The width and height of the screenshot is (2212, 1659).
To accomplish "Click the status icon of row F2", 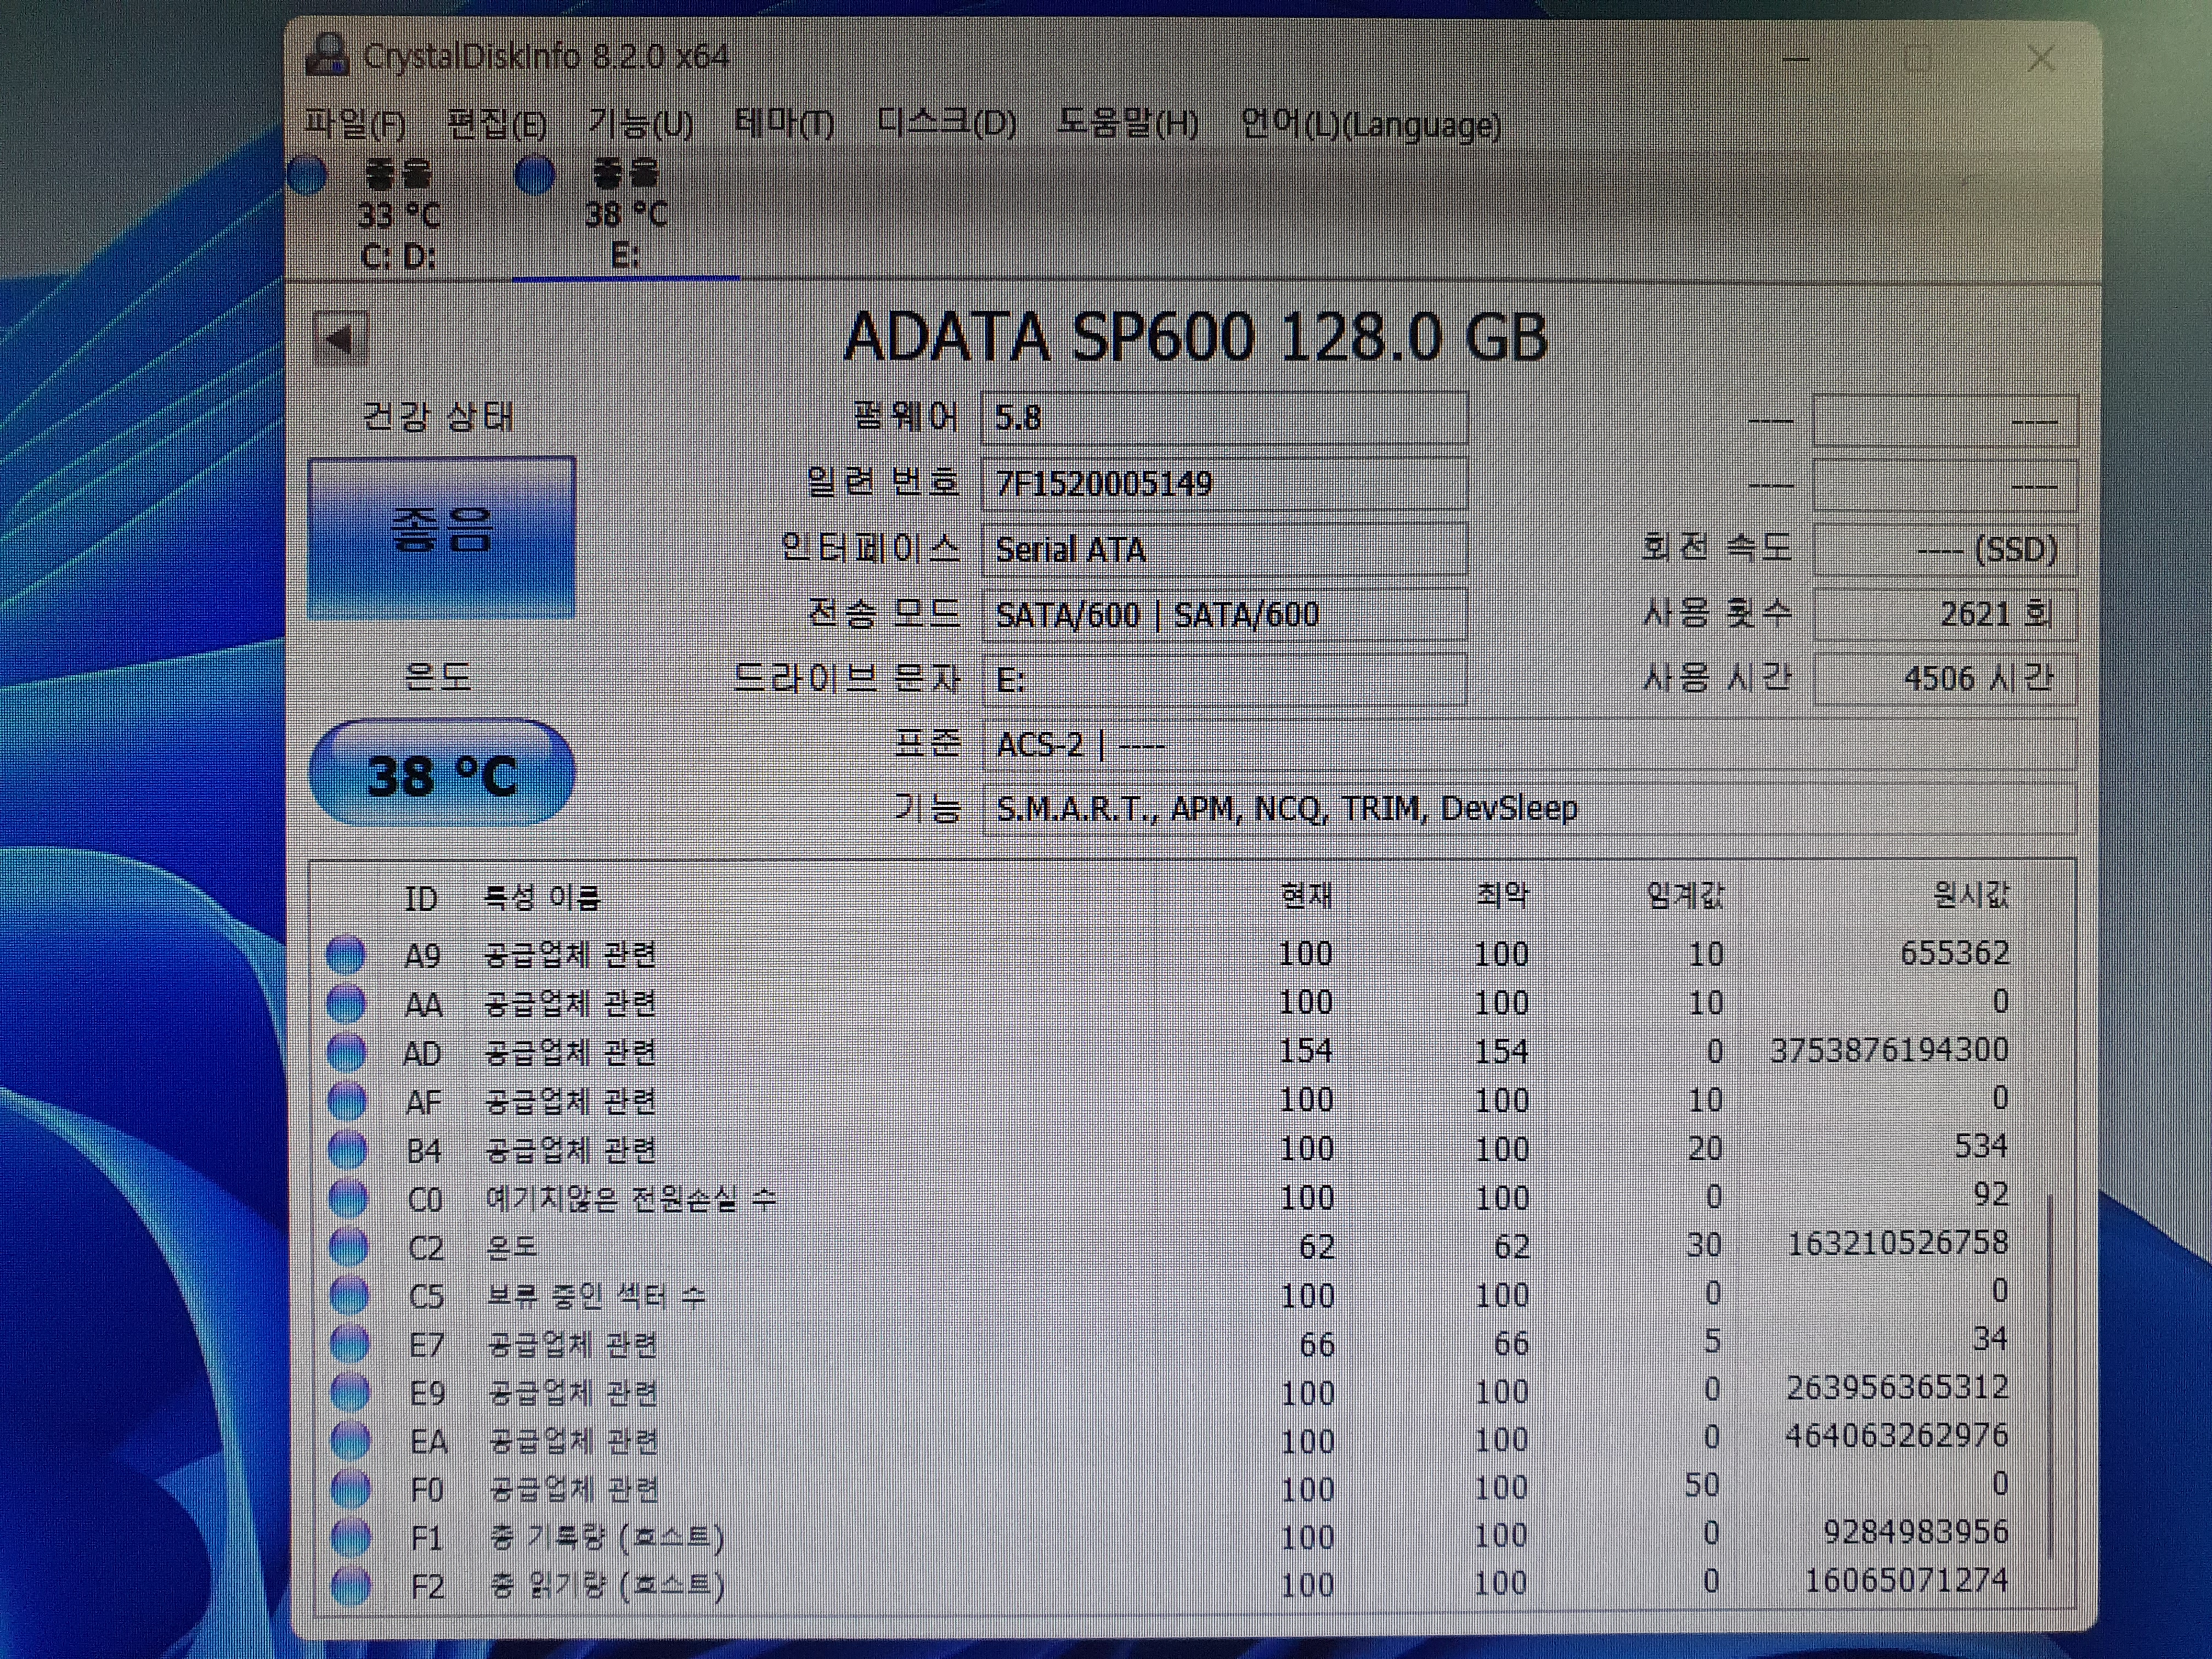I will pos(352,1585).
